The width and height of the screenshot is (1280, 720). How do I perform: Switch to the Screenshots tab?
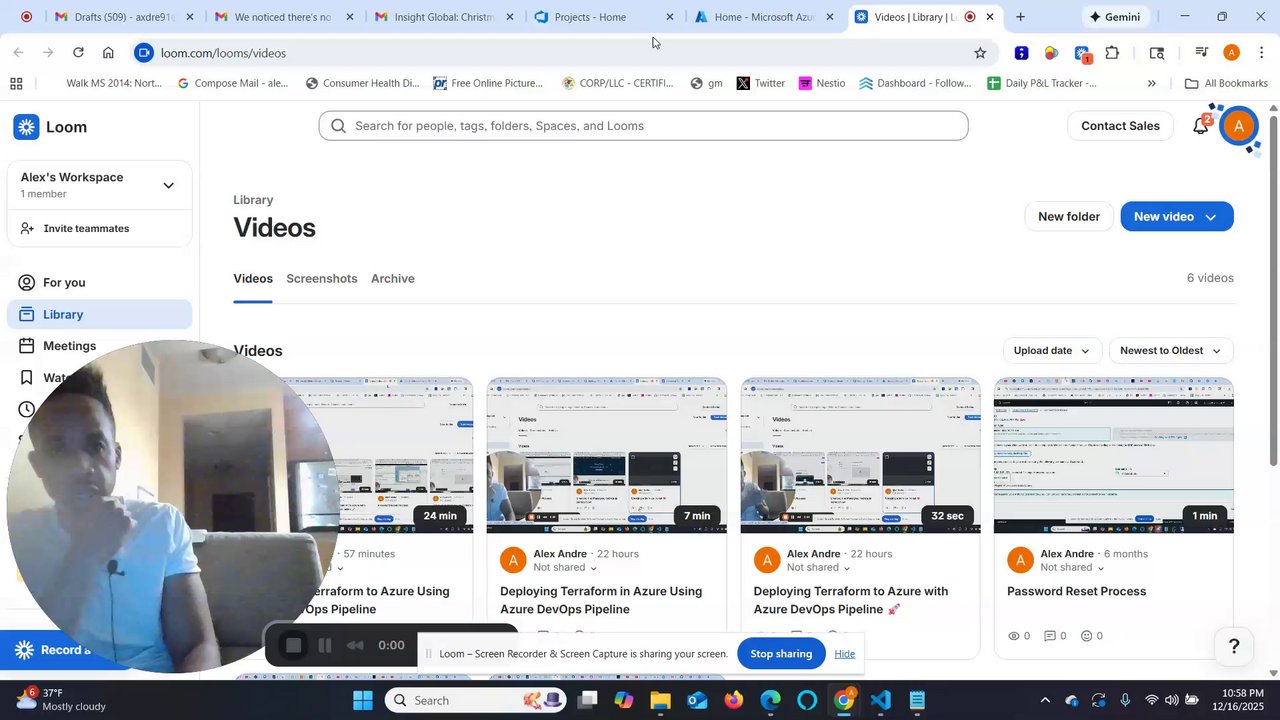tap(322, 279)
